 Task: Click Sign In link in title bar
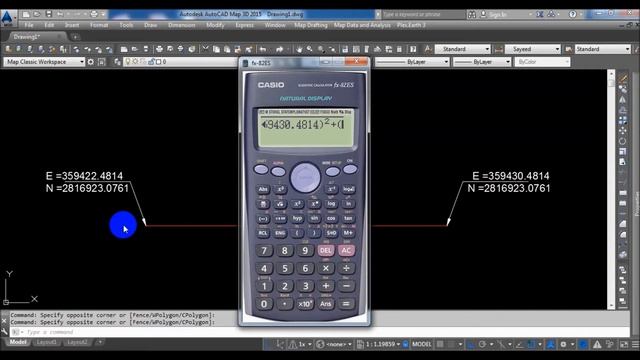point(498,14)
